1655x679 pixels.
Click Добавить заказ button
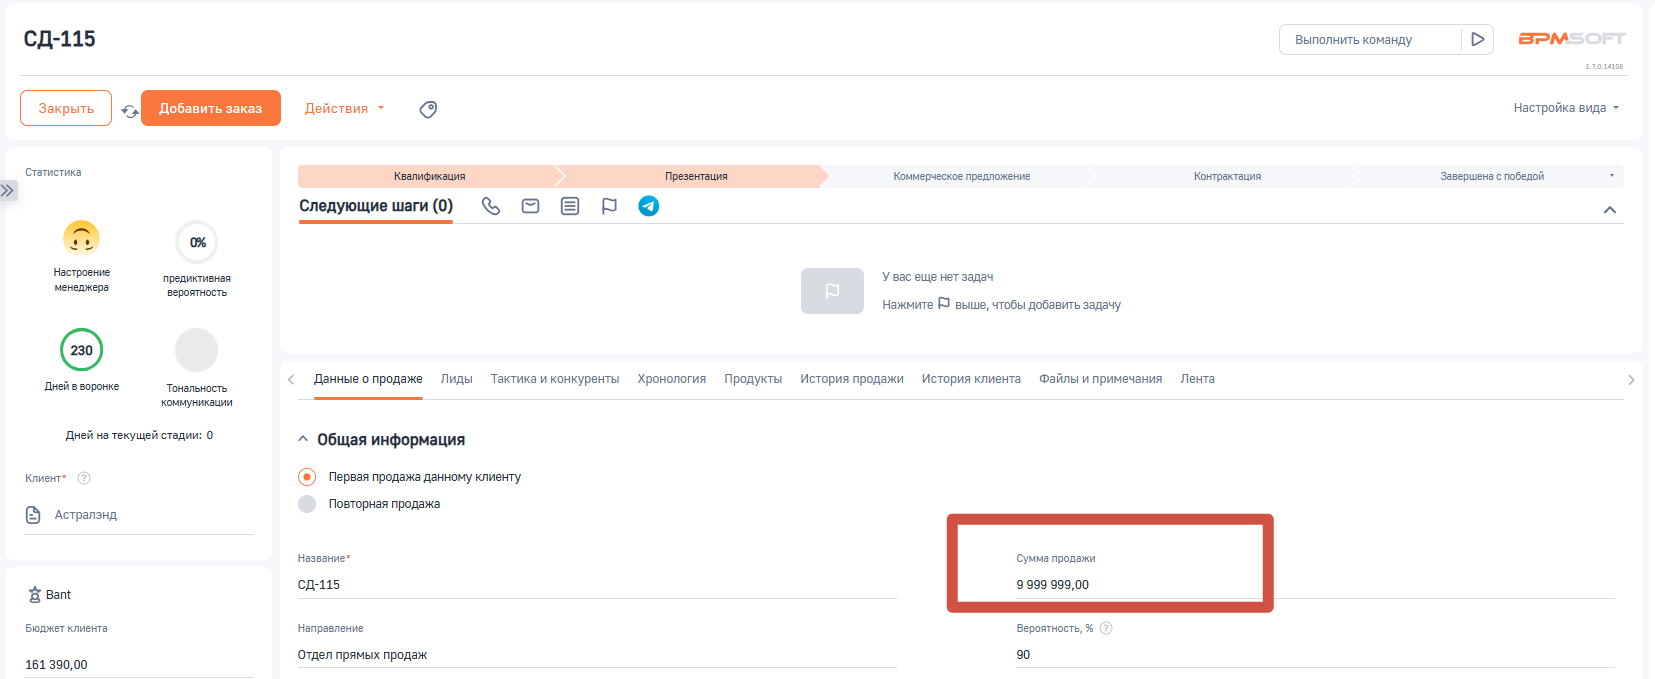tap(211, 108)
